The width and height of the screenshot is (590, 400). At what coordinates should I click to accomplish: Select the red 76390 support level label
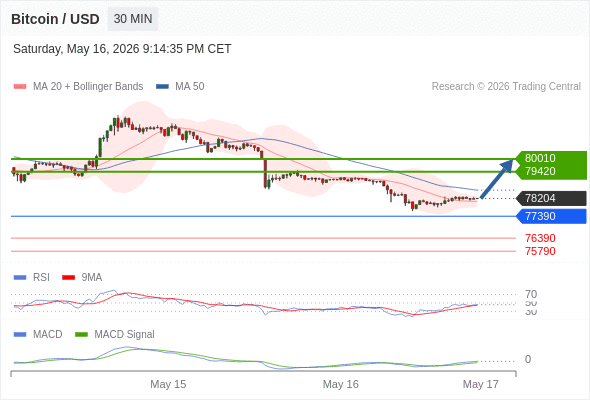coord(540,238)
